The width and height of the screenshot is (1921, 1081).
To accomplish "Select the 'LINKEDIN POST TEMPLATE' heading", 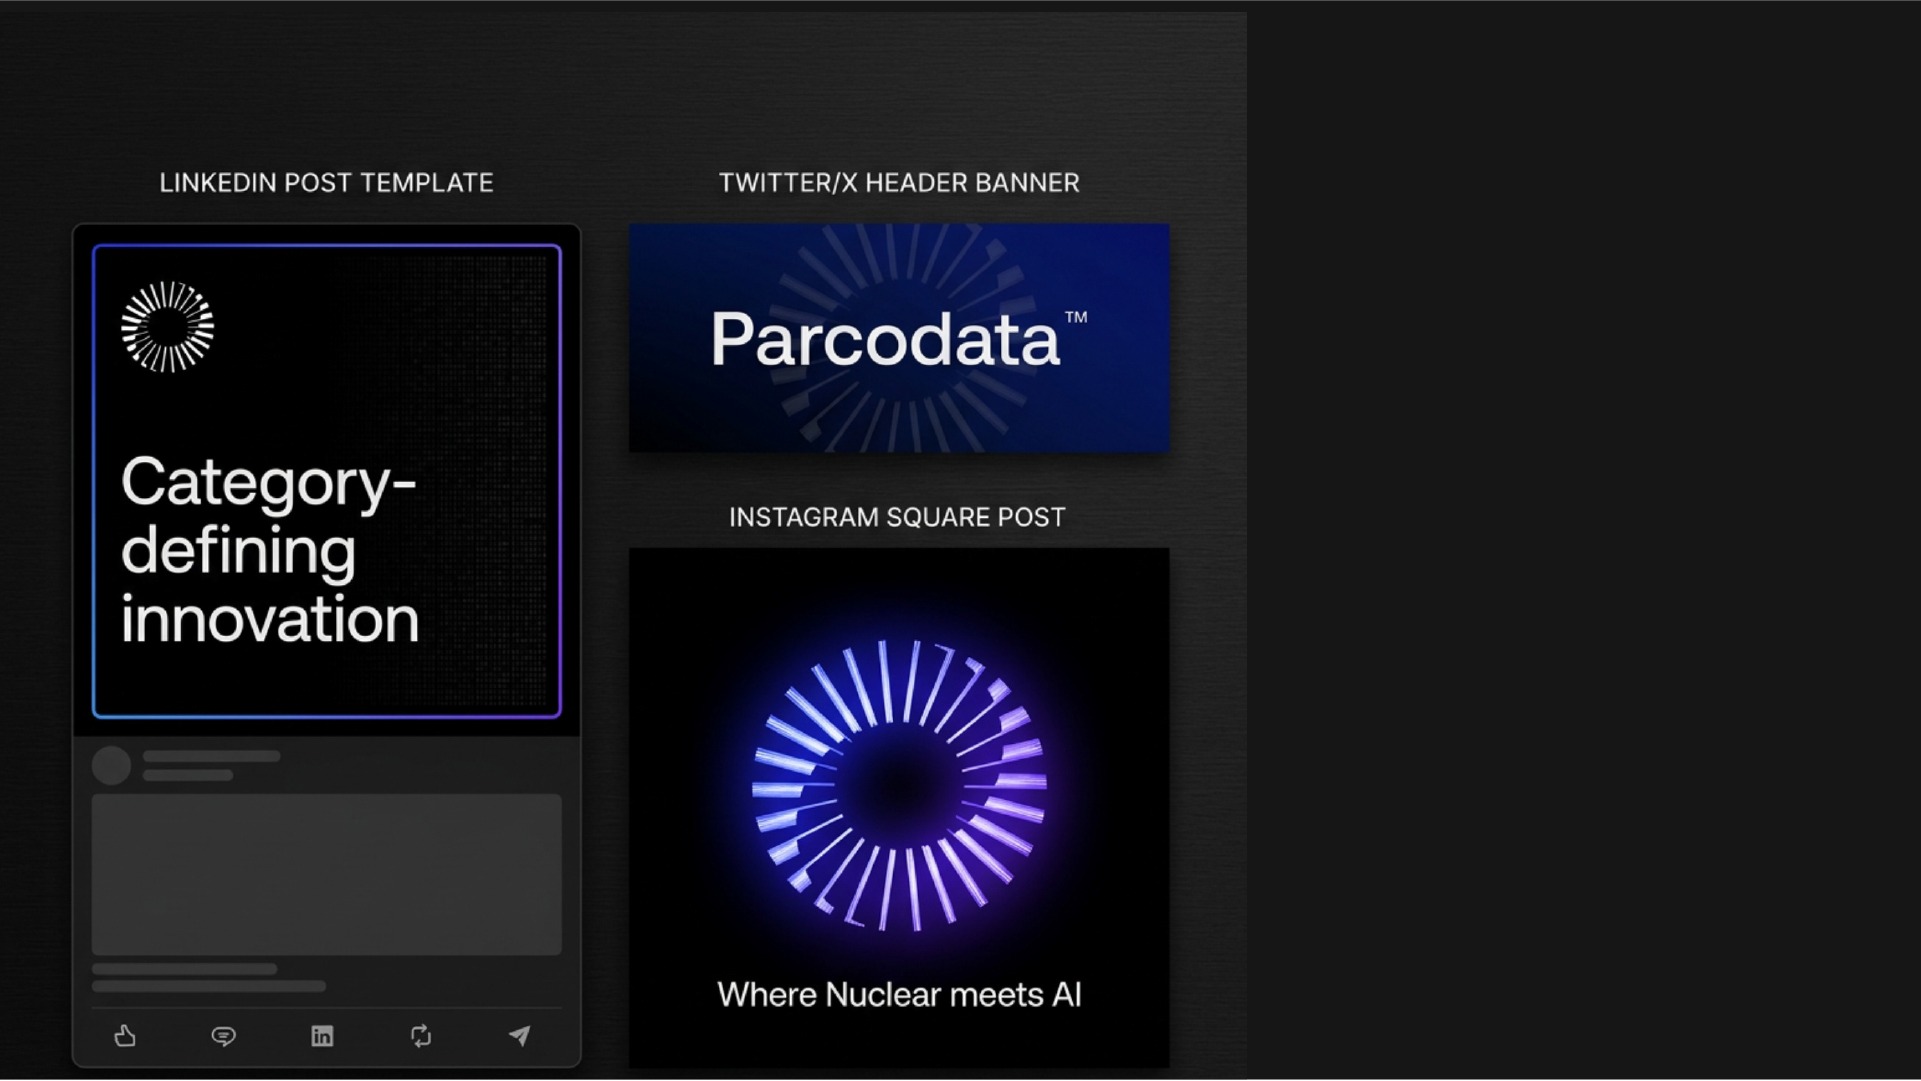I will (x=326, y=183).
